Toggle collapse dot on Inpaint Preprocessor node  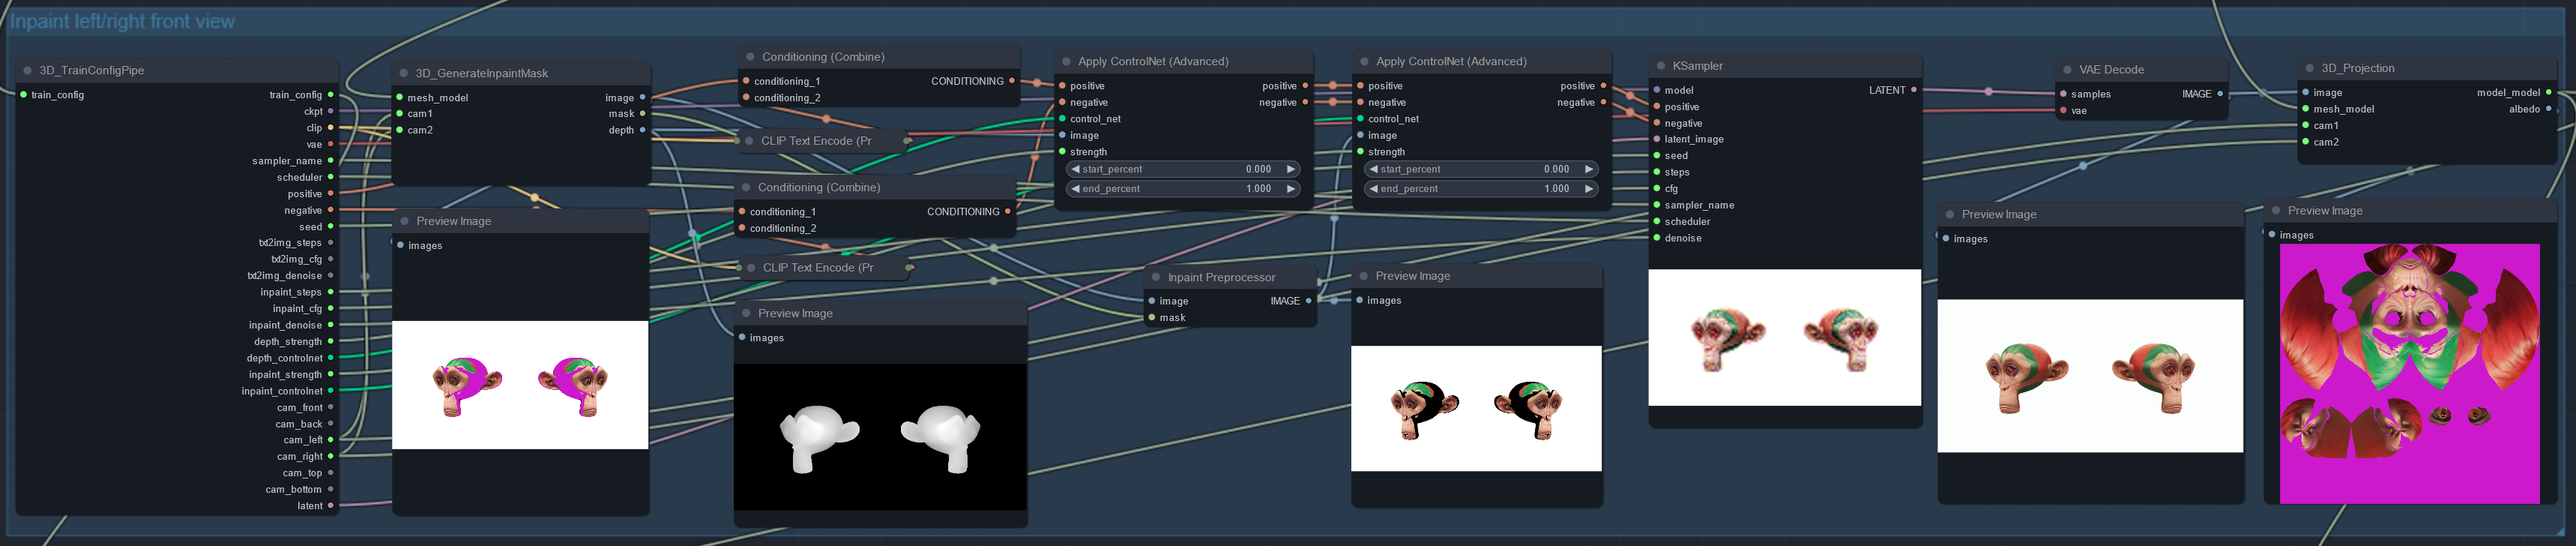point(1156,278)
